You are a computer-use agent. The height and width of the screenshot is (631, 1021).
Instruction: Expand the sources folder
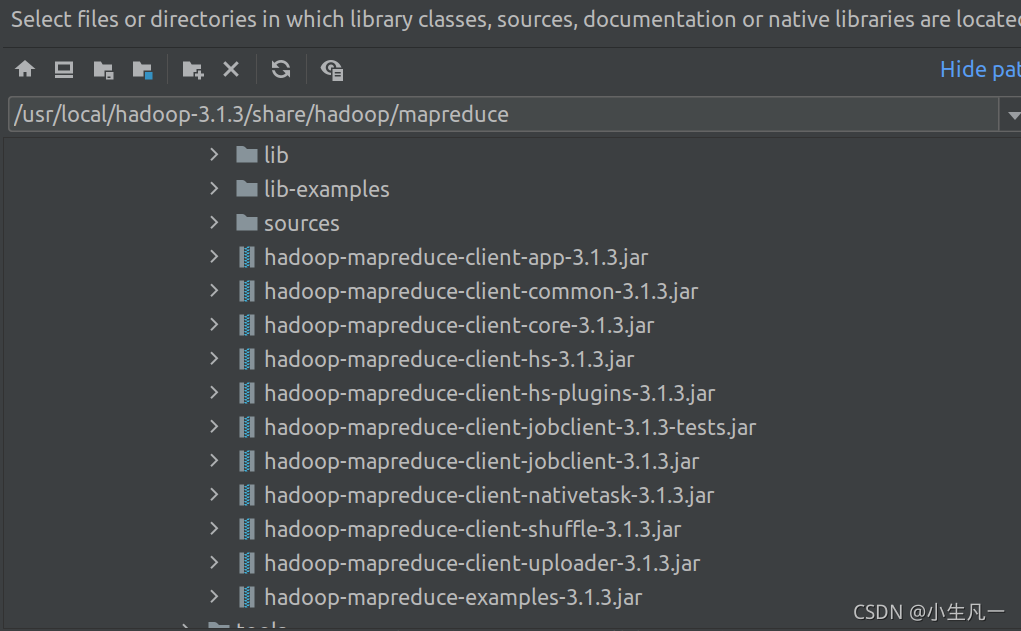(x=214, y=223)
